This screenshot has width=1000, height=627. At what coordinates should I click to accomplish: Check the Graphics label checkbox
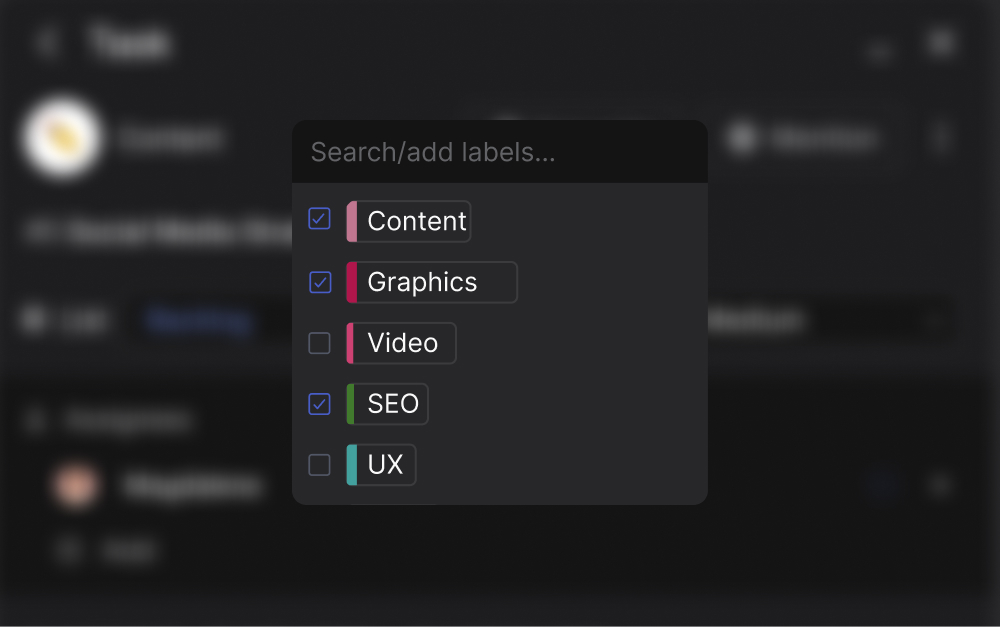pyautogui.click(x=319, y=282)
